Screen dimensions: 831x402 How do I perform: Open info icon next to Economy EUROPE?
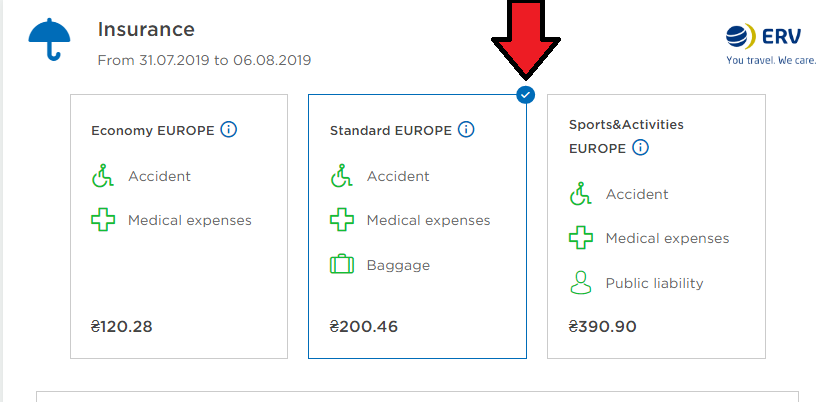[228, 129]
